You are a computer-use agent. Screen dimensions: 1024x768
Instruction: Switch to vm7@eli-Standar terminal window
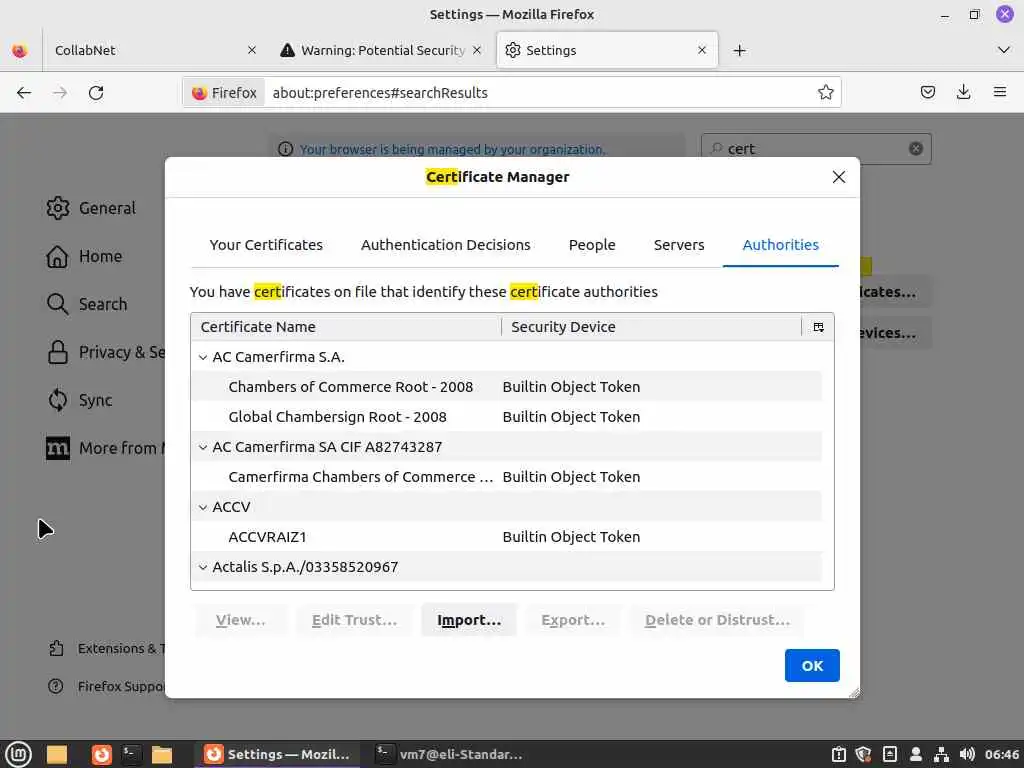tap(449, 754)
